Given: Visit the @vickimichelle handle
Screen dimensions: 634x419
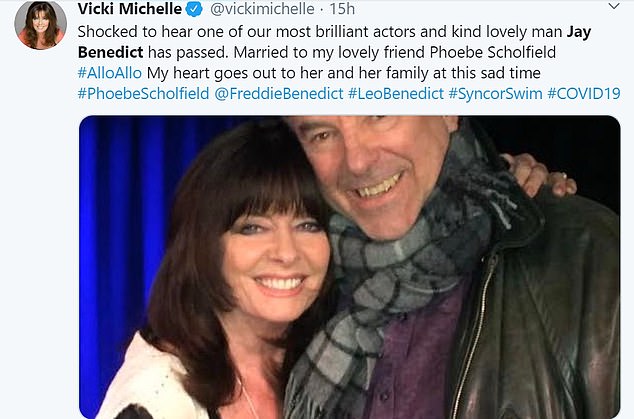Looking at the screenshot, I should (x=262, y=9).
